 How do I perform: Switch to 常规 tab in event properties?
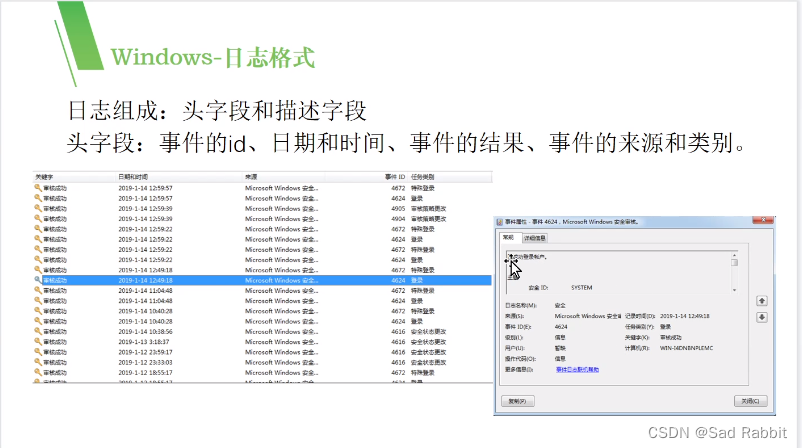tap(508, 237)
